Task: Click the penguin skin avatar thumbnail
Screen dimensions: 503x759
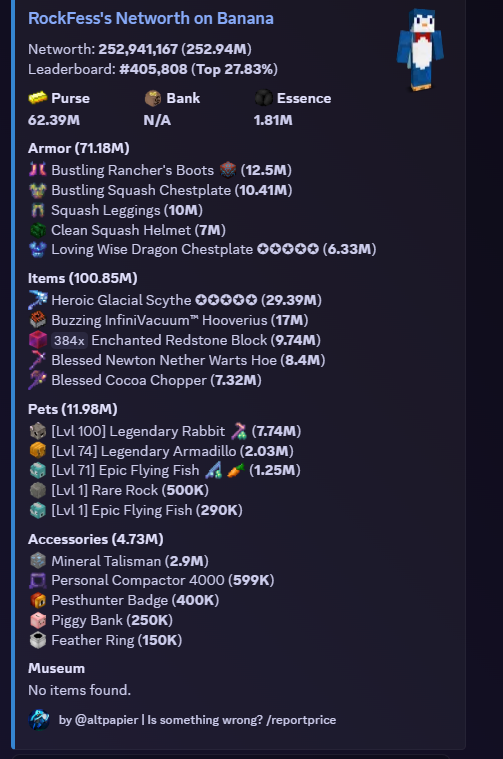Action: pos(420,49)
